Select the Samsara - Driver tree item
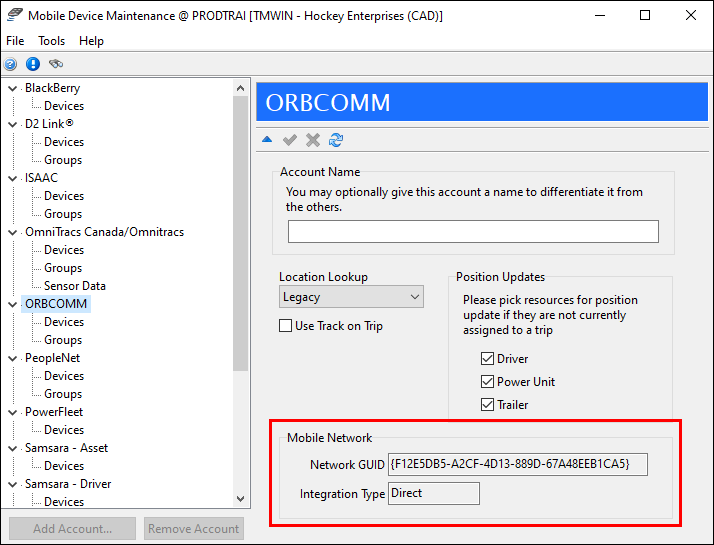Viewport: 714px width, 545px height. (x=68, y=484)
